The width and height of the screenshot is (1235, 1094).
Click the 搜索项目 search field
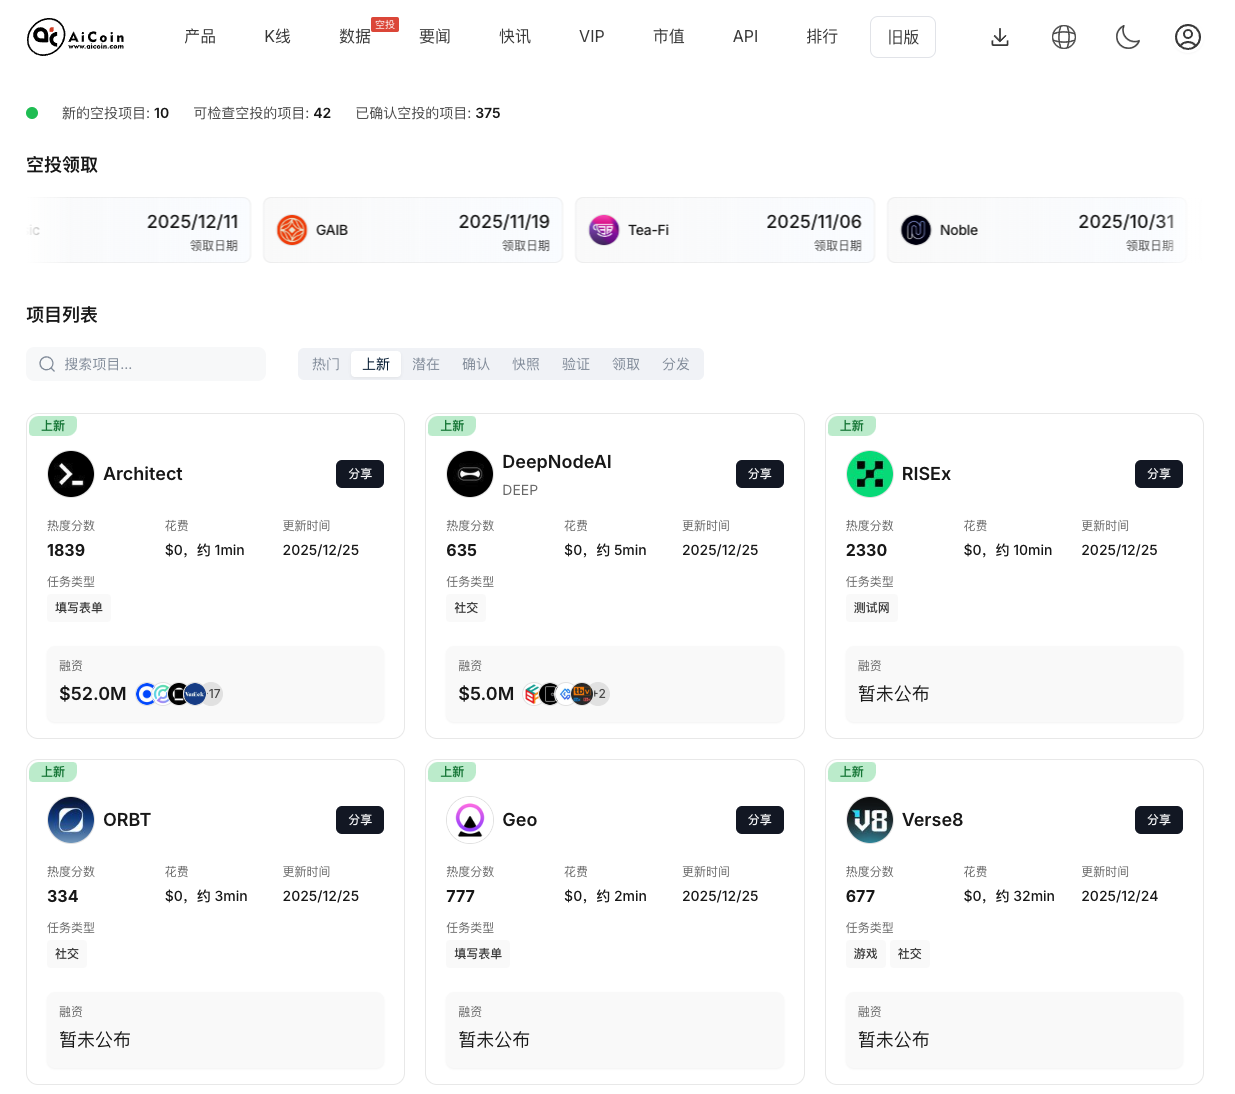coord(145,364)
